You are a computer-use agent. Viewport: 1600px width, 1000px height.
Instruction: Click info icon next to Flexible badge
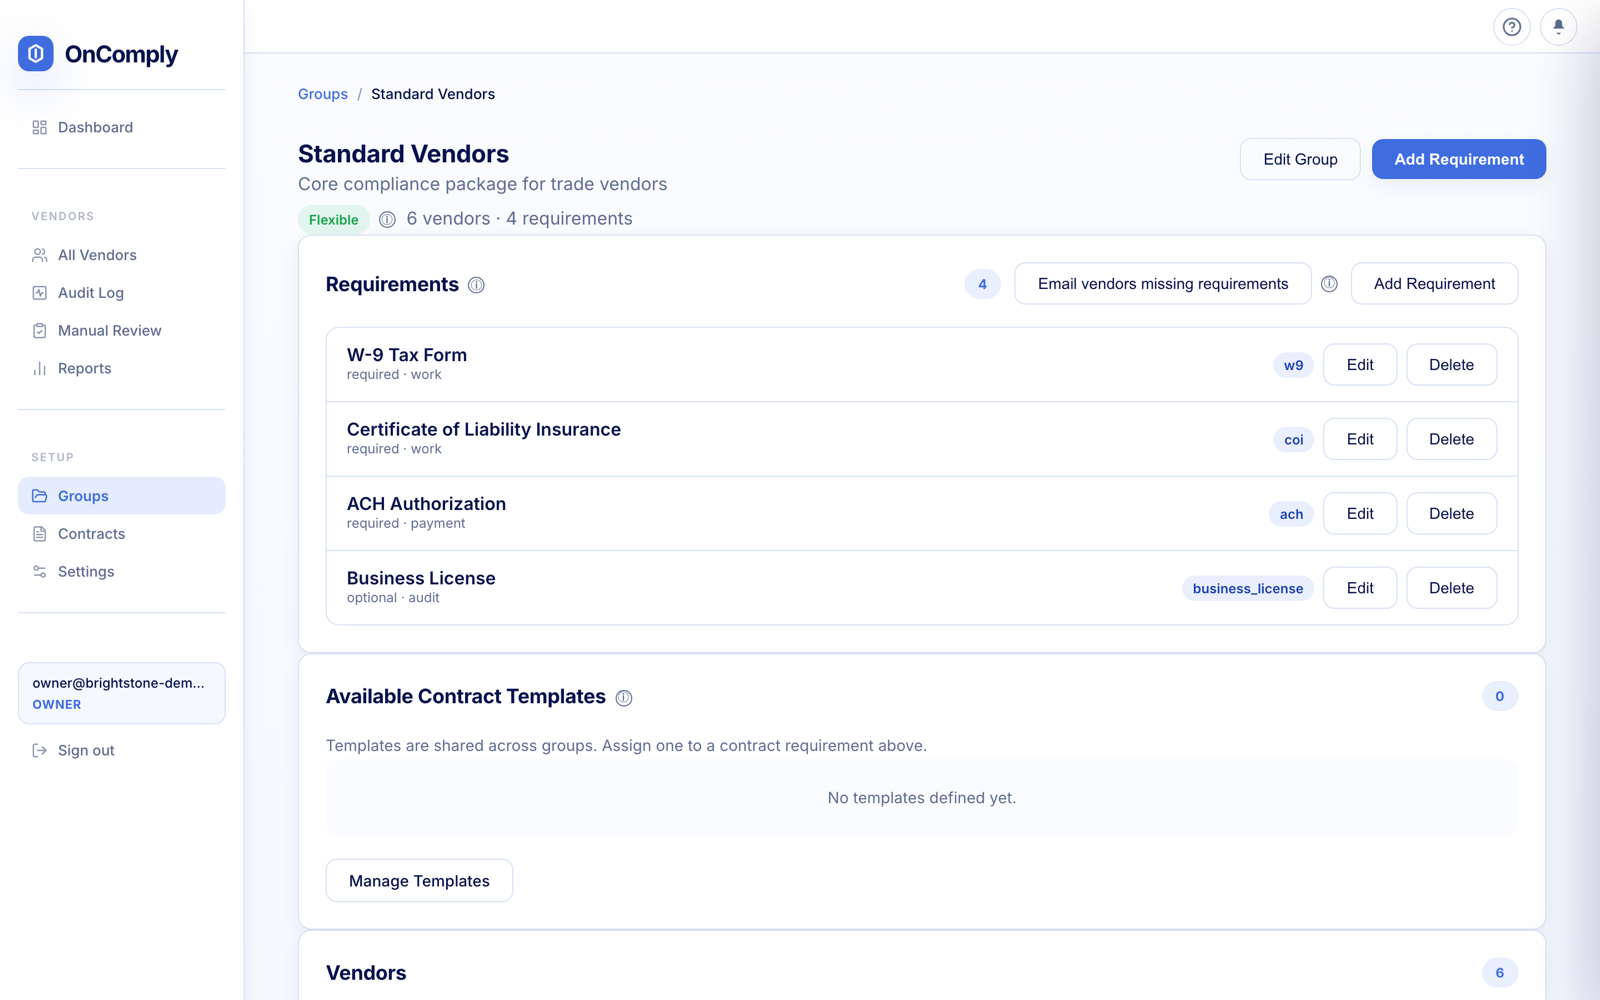pyautogui.click(x=387, y=219)
